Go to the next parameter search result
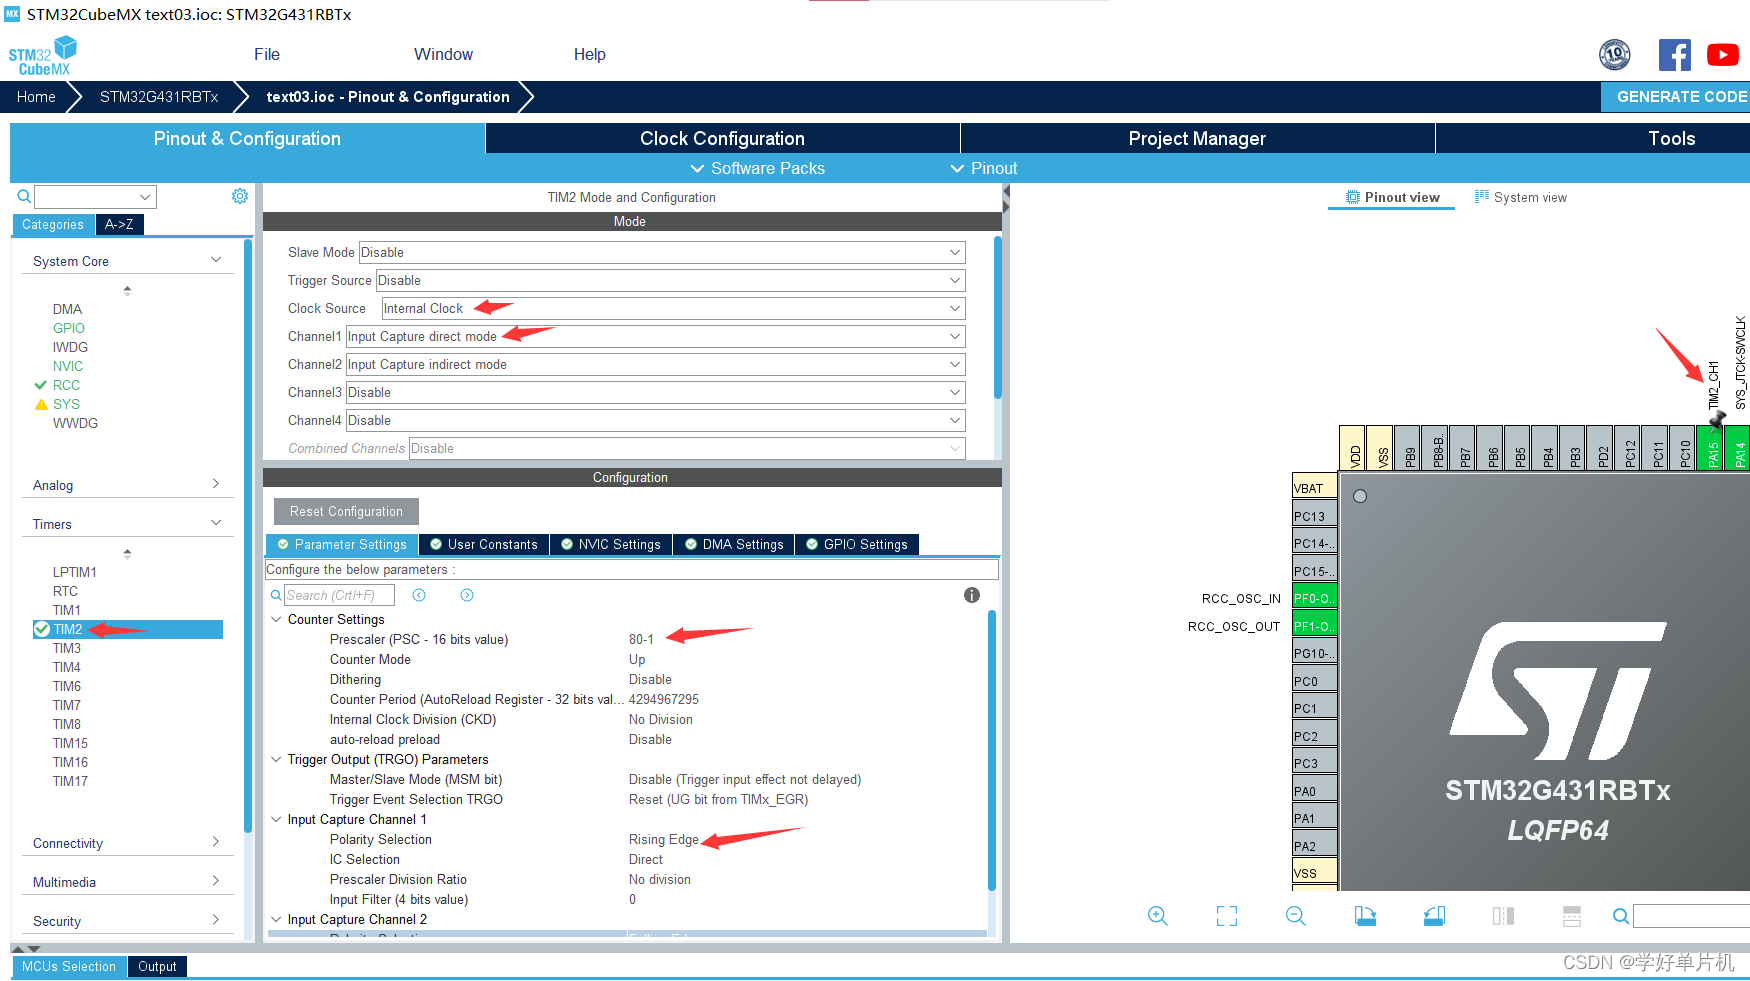Viewport: 1750px width, 981px height. click(x=467, y=595)
